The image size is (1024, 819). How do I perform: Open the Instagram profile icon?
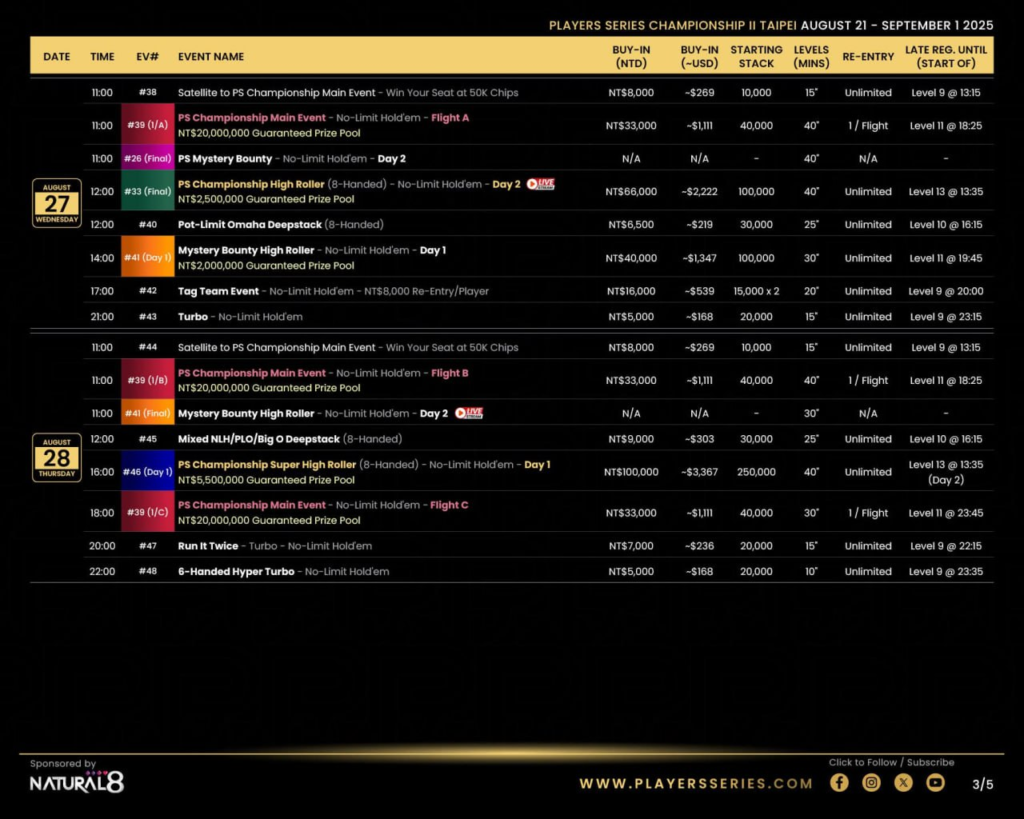pos(871,783)
